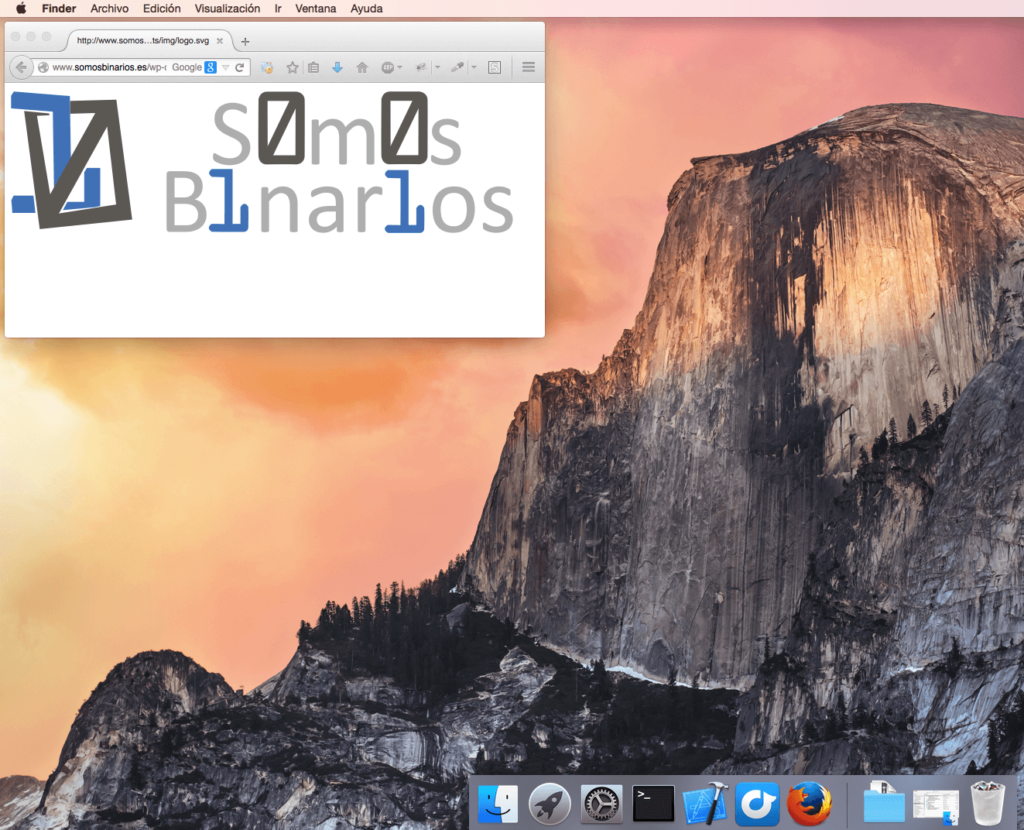This screenshot has height=830, width=1024.
Task: Expand the Adblock toolbar icon dropdown
Action: [x=400, y=67]
